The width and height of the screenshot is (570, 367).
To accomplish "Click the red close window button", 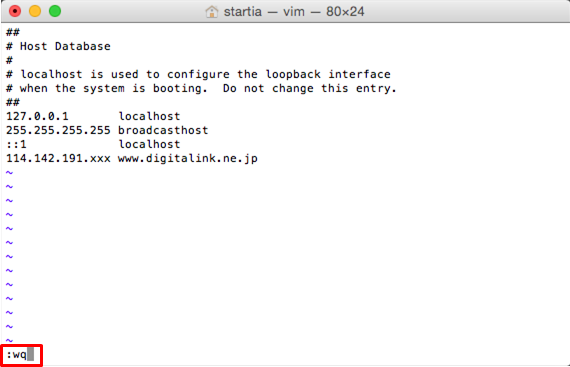I will (15, 11).
